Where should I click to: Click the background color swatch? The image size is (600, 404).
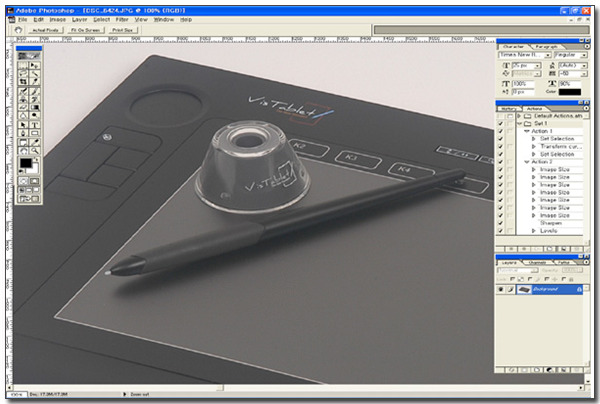(x=35, y=169)
